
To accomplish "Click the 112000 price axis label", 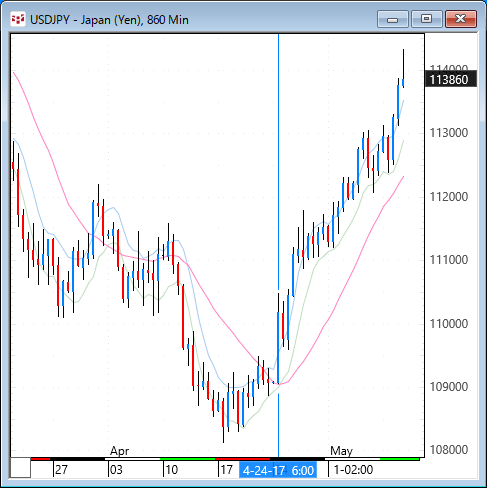I will (x=449, y=197).
